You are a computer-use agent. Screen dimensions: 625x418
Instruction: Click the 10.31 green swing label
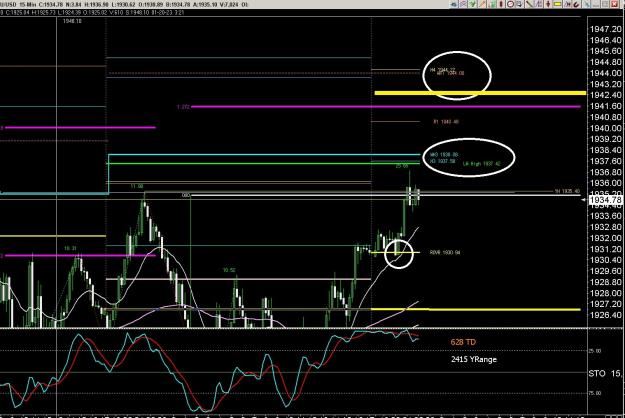point(70,248)
